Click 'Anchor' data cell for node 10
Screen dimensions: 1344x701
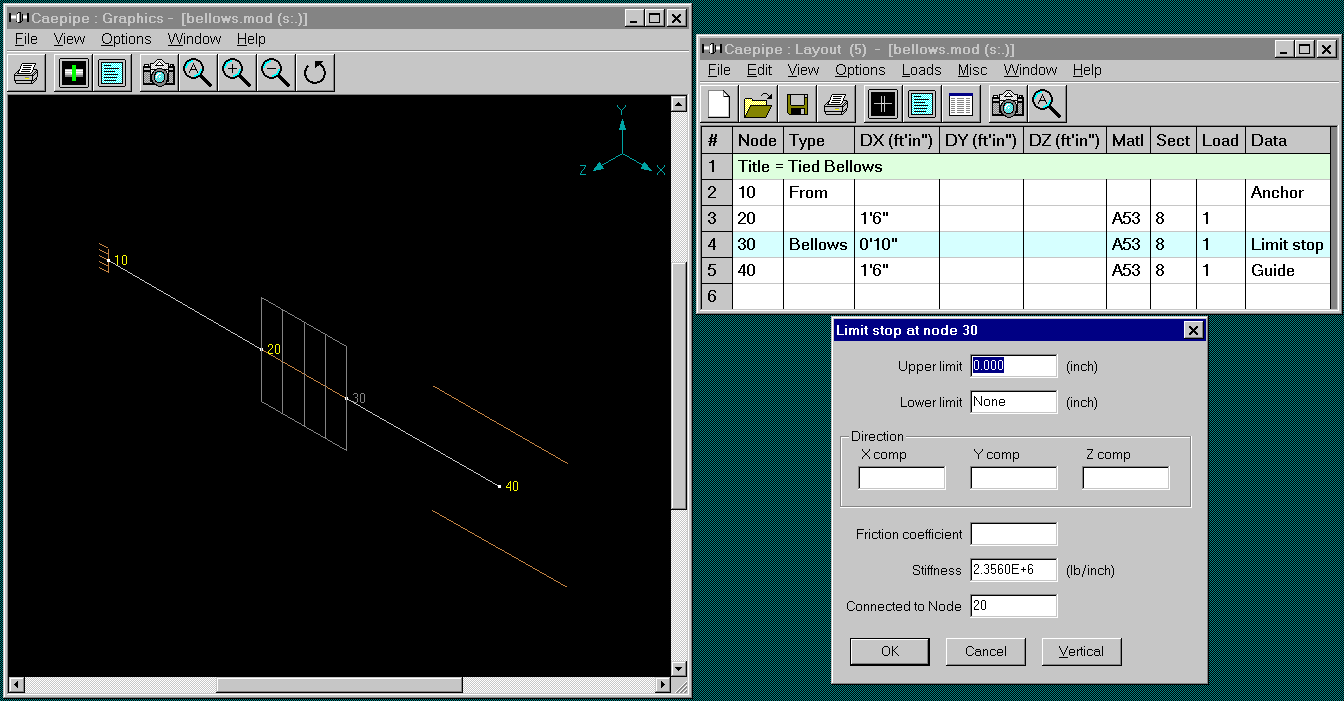(x=1287, y=192)
